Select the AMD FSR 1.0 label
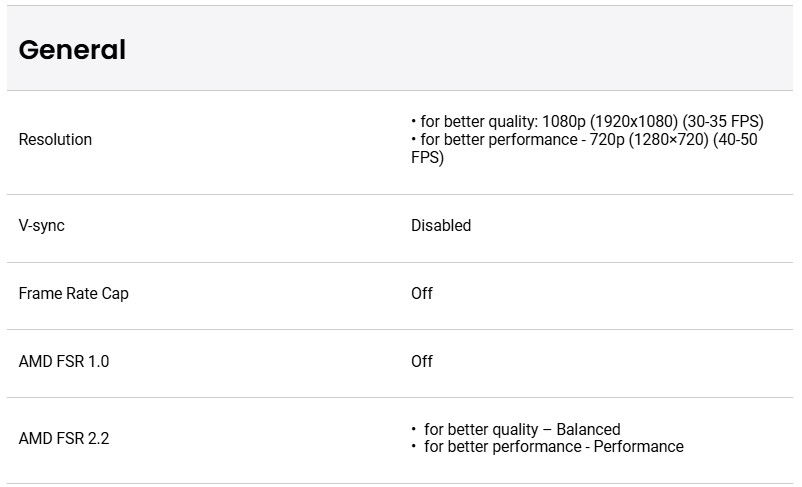The width and height of the screenshot is (802, 487). [64, 362]
